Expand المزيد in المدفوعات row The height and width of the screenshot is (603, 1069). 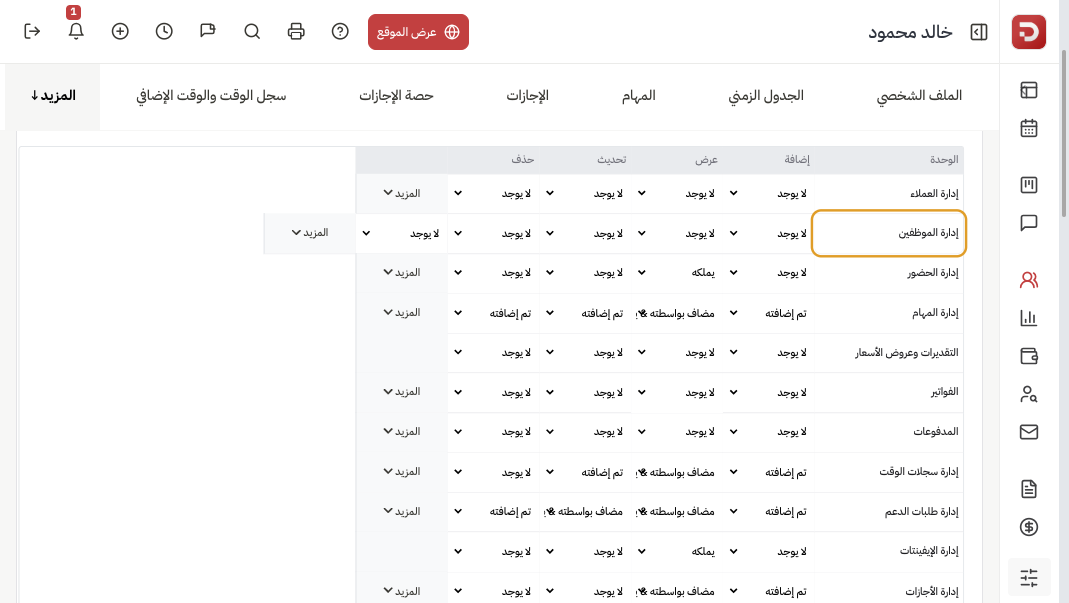click(402, 432)
